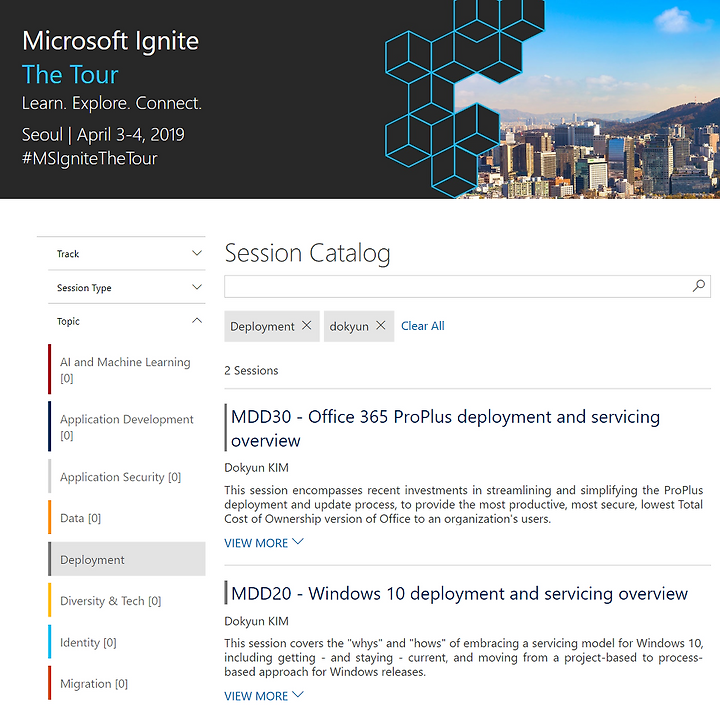The height and width of the screenshot is (705, 720).
Task: Click the search magnifier icon
Action: [698, 286]
